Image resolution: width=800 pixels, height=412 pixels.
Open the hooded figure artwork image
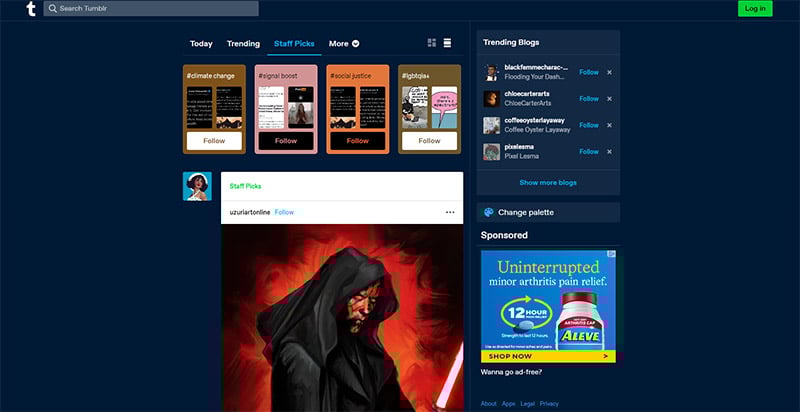point(342,318)
